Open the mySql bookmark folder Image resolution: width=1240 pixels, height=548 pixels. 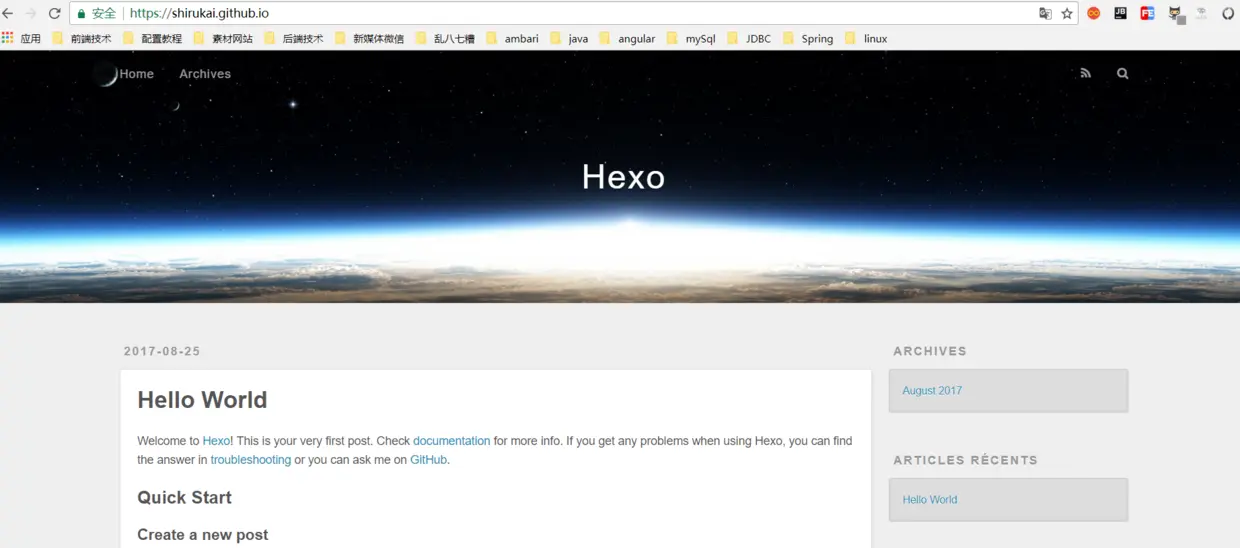click(691, 39)
